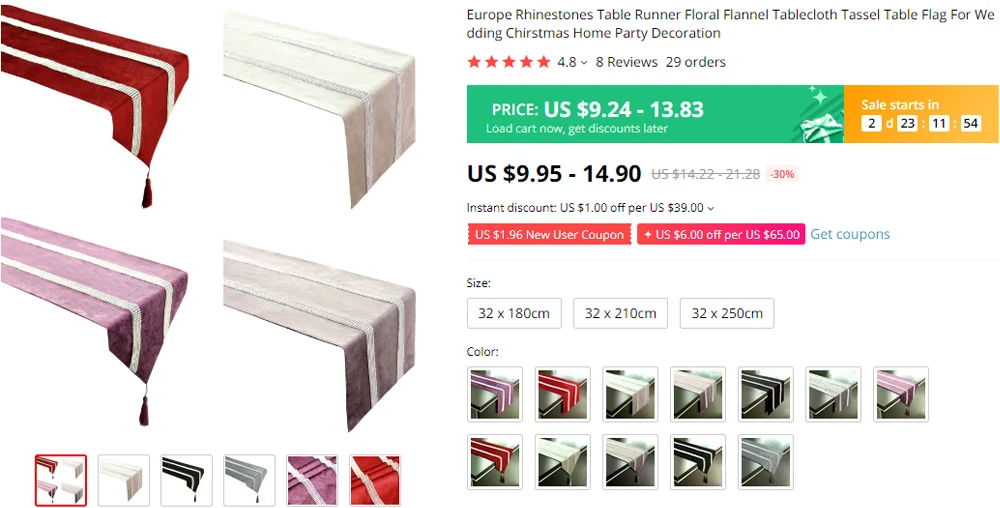Image resolution: width=1000 pixels, height=508 pixels.
Task: Select the black swatch in the second color row
Action: [x=698, y=461]
